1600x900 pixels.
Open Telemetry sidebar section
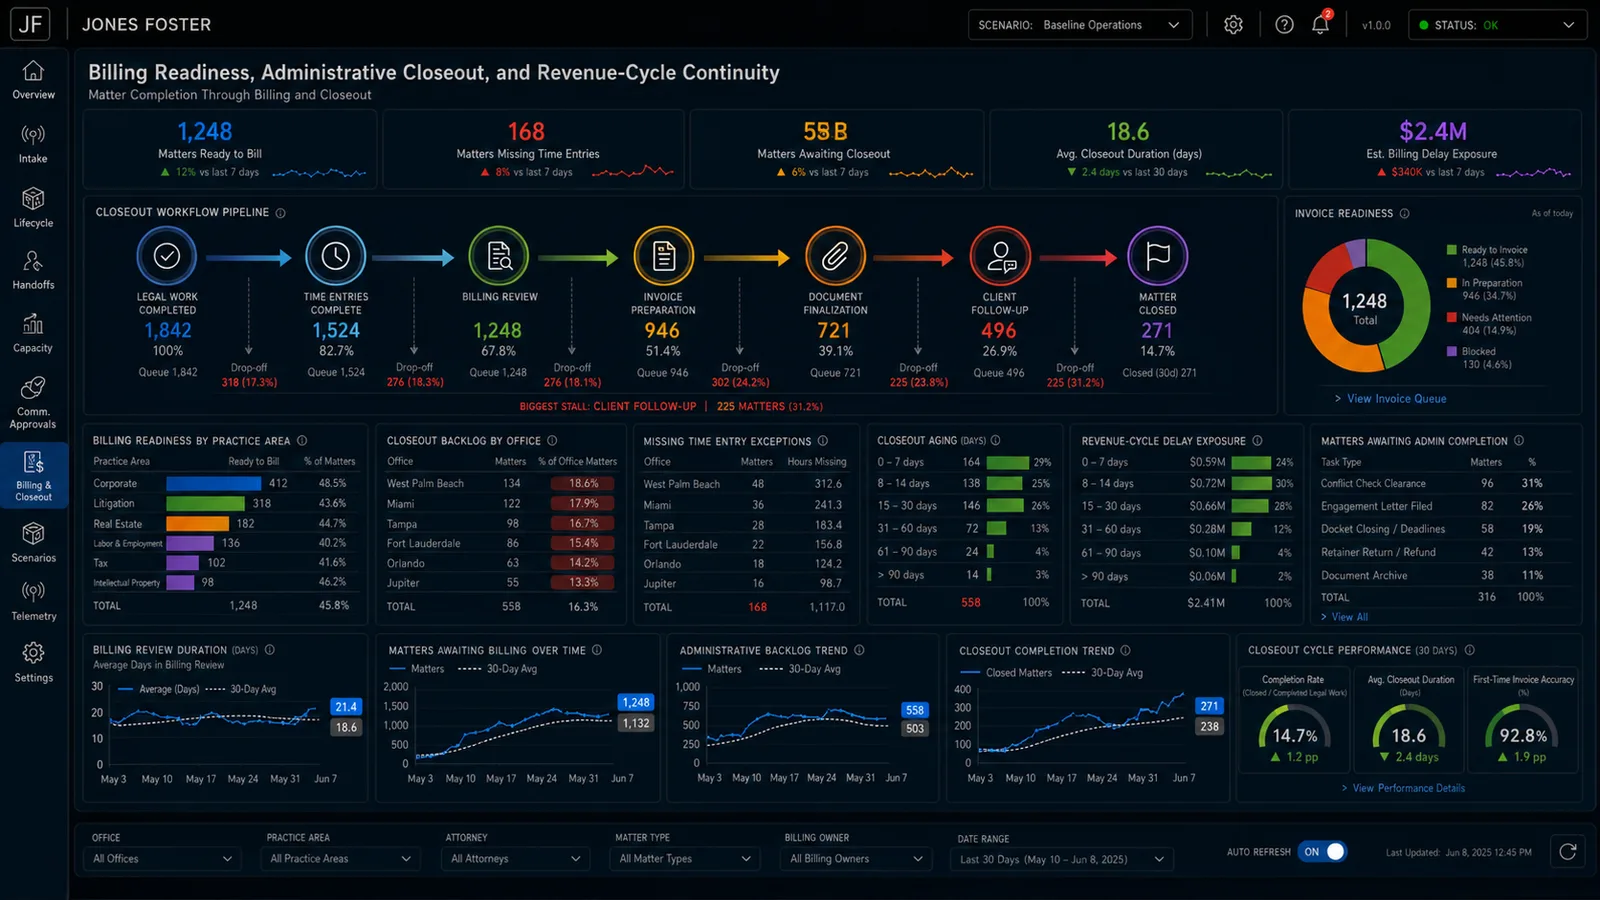pos(33,602)
